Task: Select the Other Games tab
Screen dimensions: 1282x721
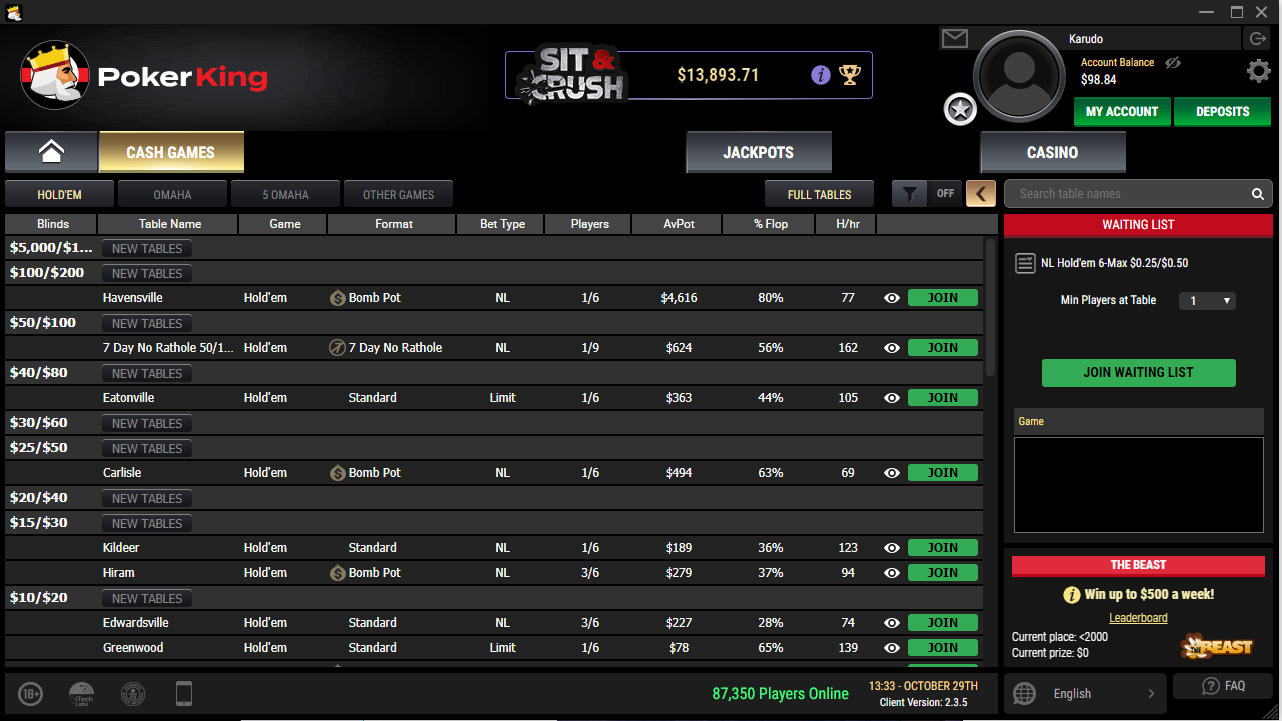Action: pyautogui.click(x=398, y=194)
